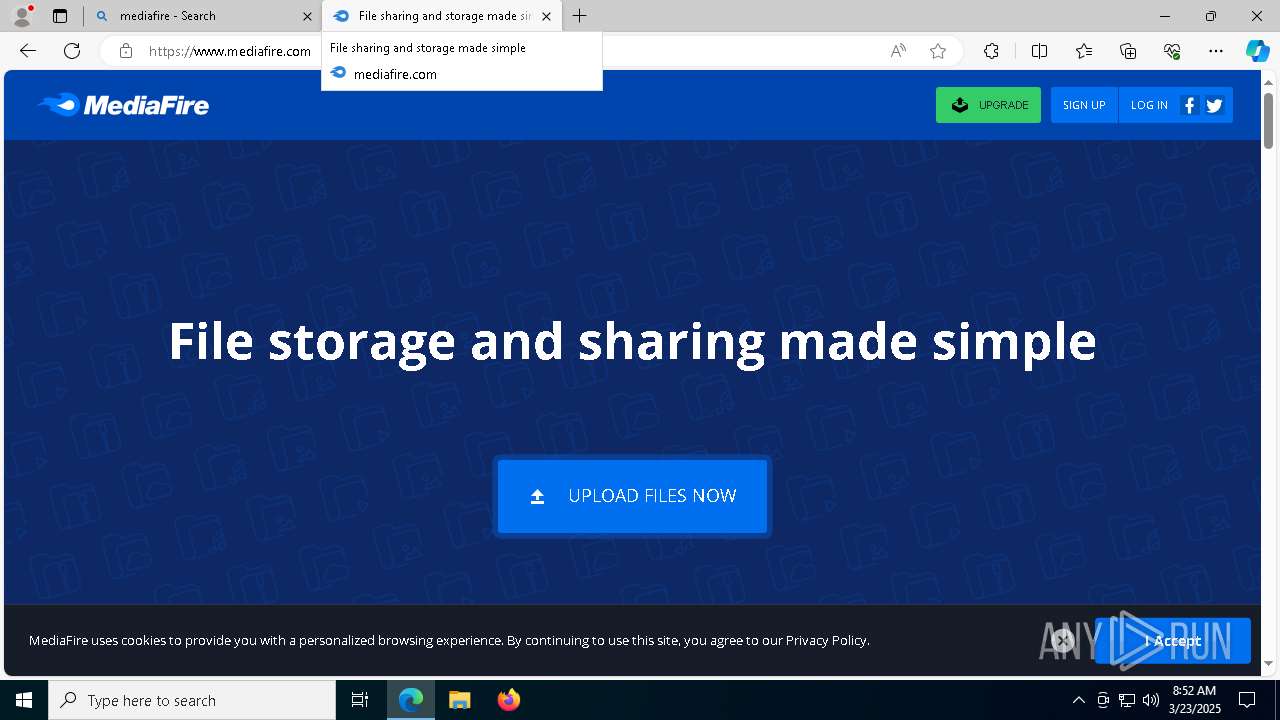Open the Copilot sidebar
This screenshot has height=720, width=1280.
(1257, 51)
